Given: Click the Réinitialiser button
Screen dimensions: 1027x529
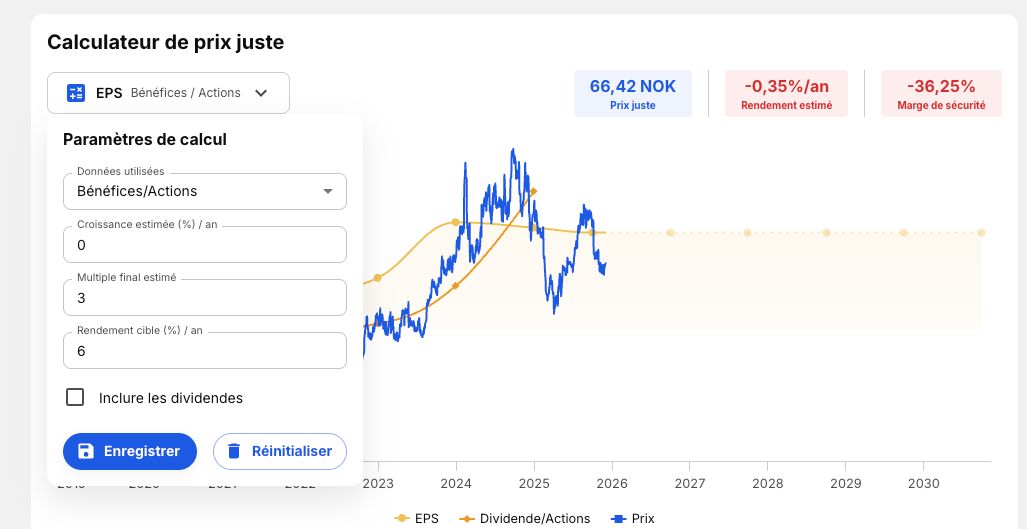Looking at the screenshot, I should (x=280, y=451).
